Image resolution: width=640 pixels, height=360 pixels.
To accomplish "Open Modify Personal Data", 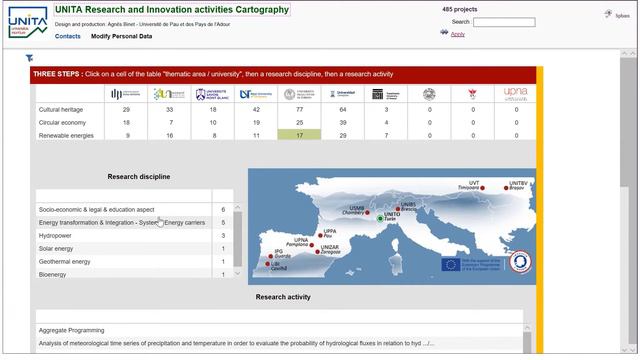I will (x=122, y=36).
